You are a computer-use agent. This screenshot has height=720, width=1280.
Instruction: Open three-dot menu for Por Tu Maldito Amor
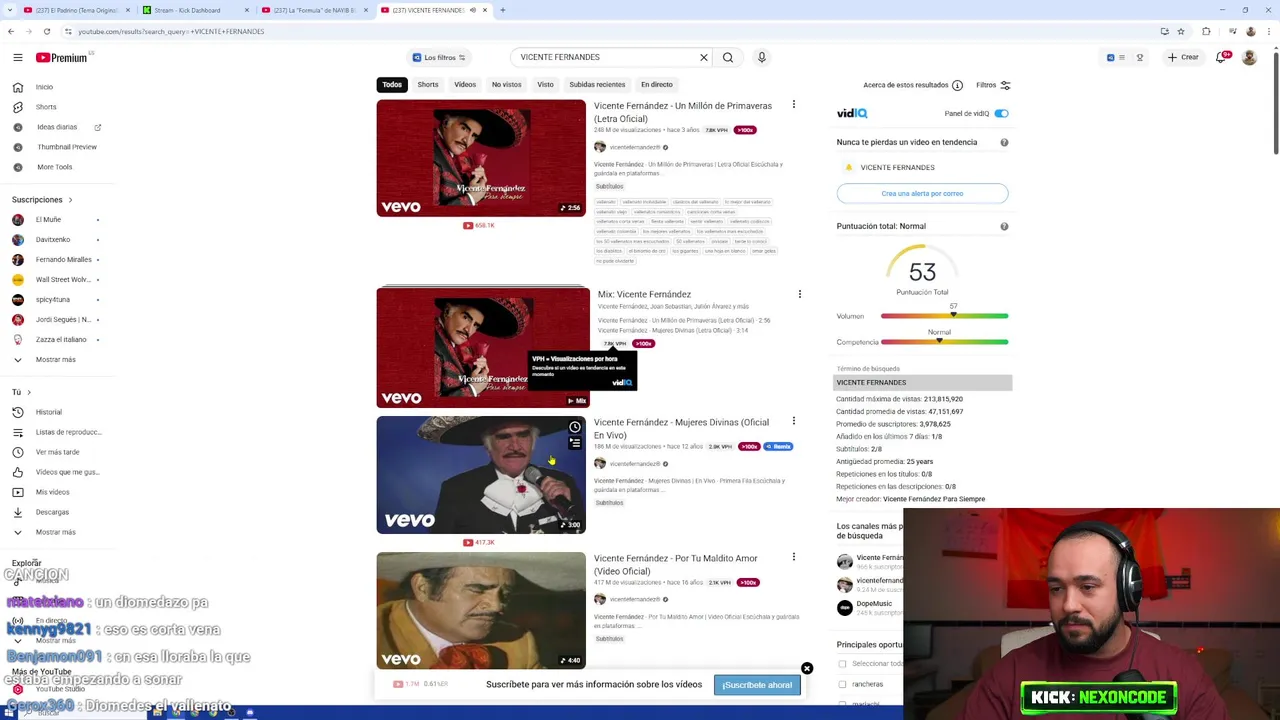(x=794, y=557)
